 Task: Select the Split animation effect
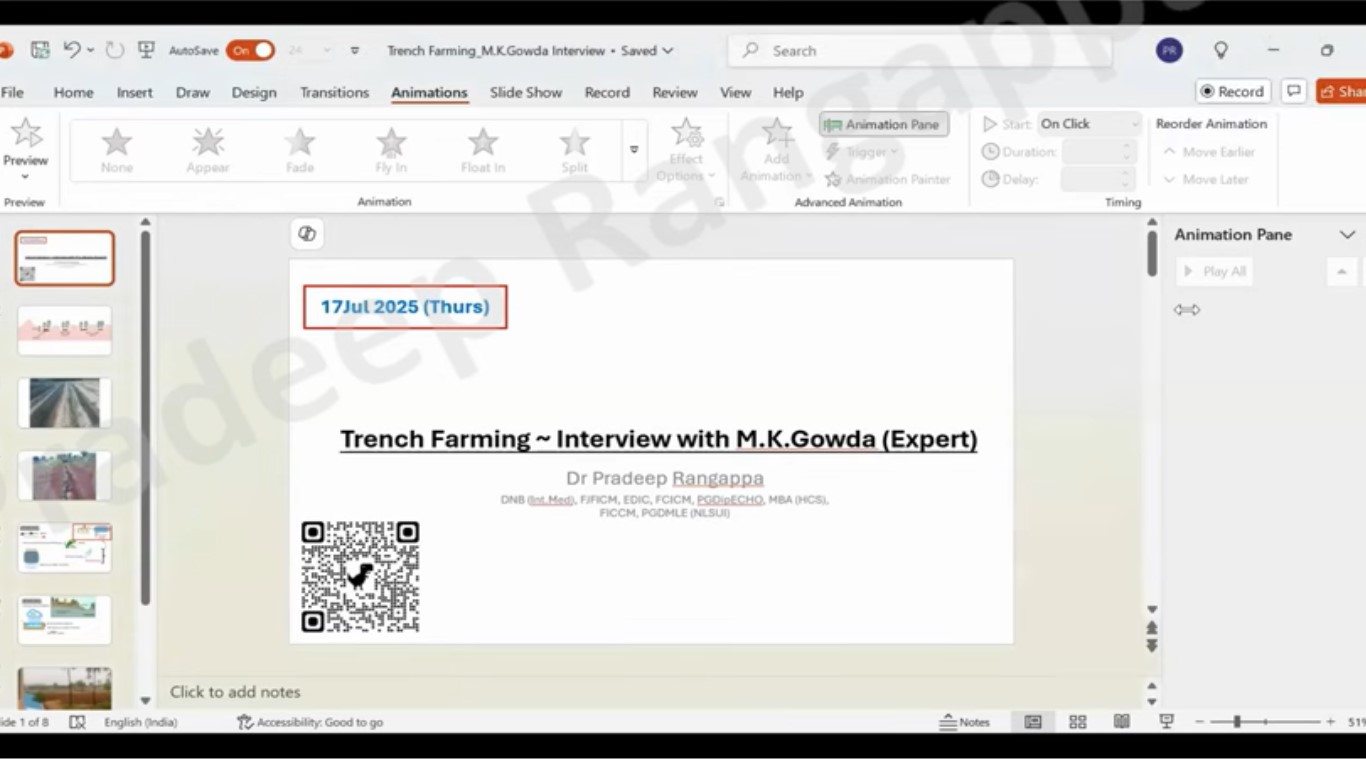[x=574, y=149]
